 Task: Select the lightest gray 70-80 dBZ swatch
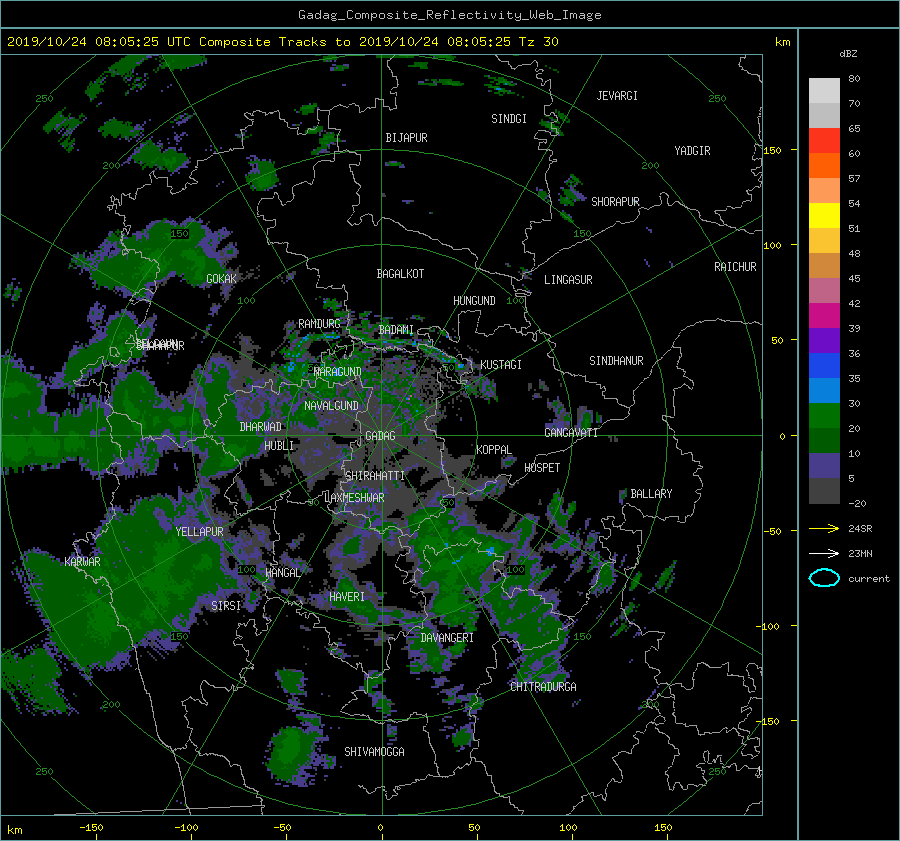(824, 91)
